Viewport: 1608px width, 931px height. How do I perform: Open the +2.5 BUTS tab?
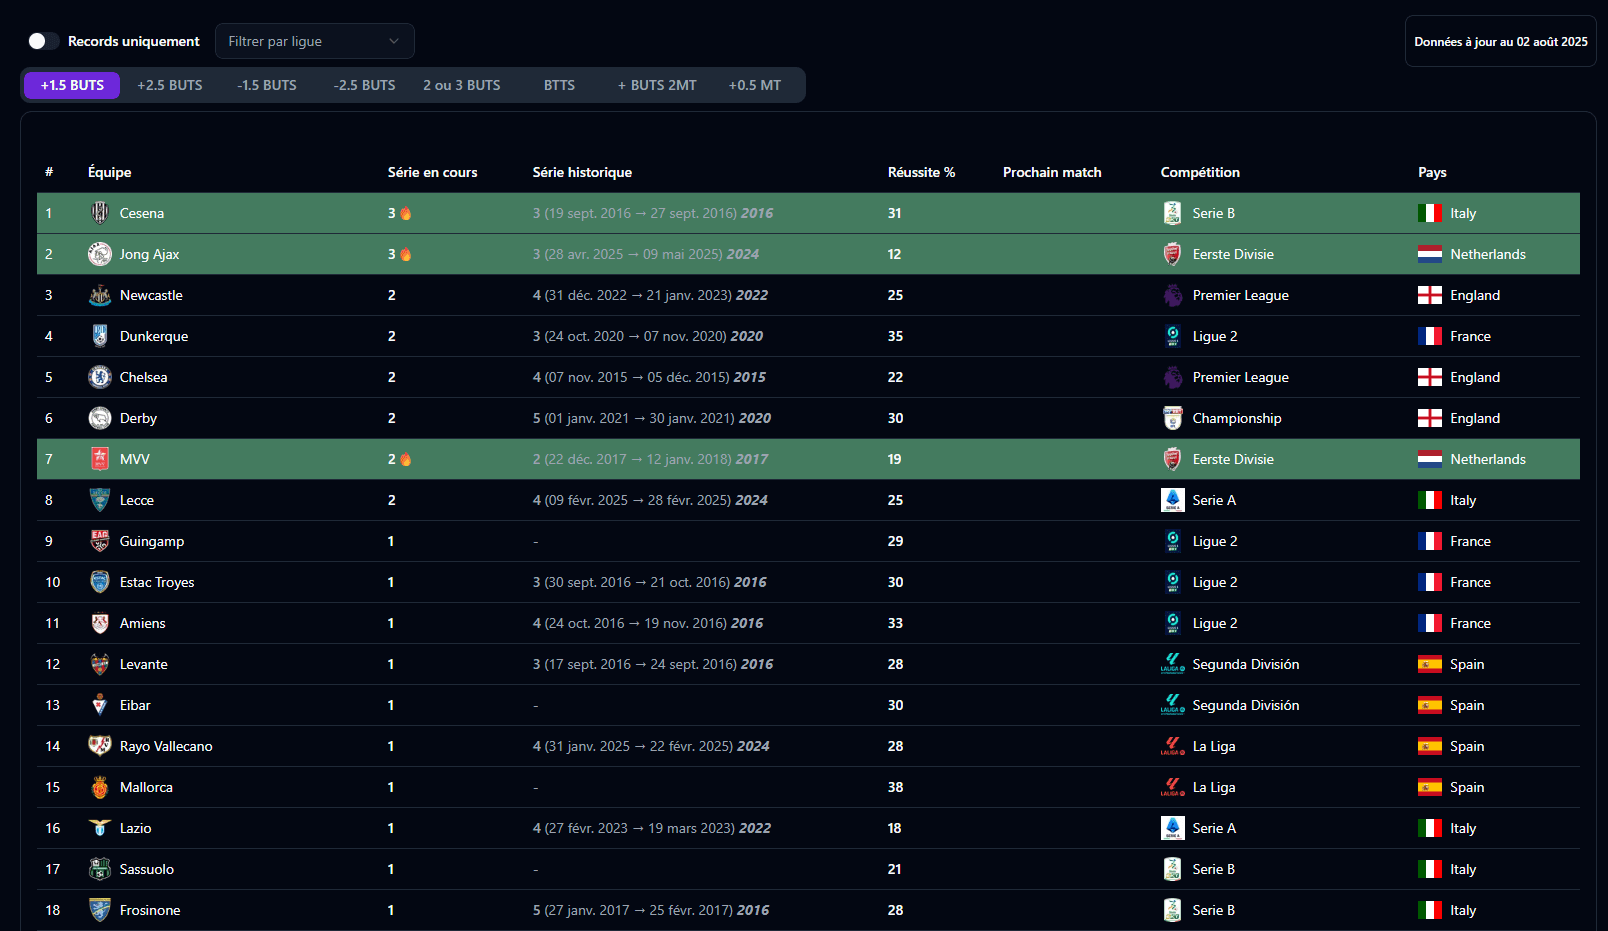click(x=169, y=85)
